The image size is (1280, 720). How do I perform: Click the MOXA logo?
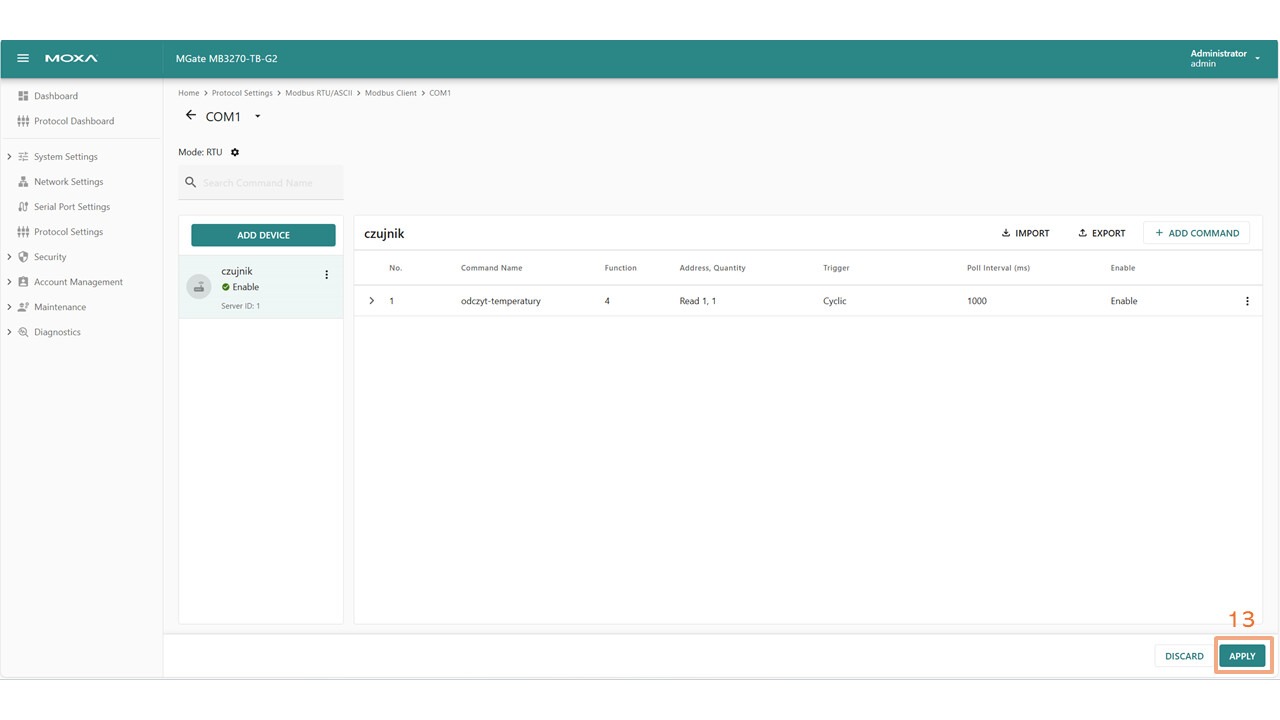coord(71,59)
